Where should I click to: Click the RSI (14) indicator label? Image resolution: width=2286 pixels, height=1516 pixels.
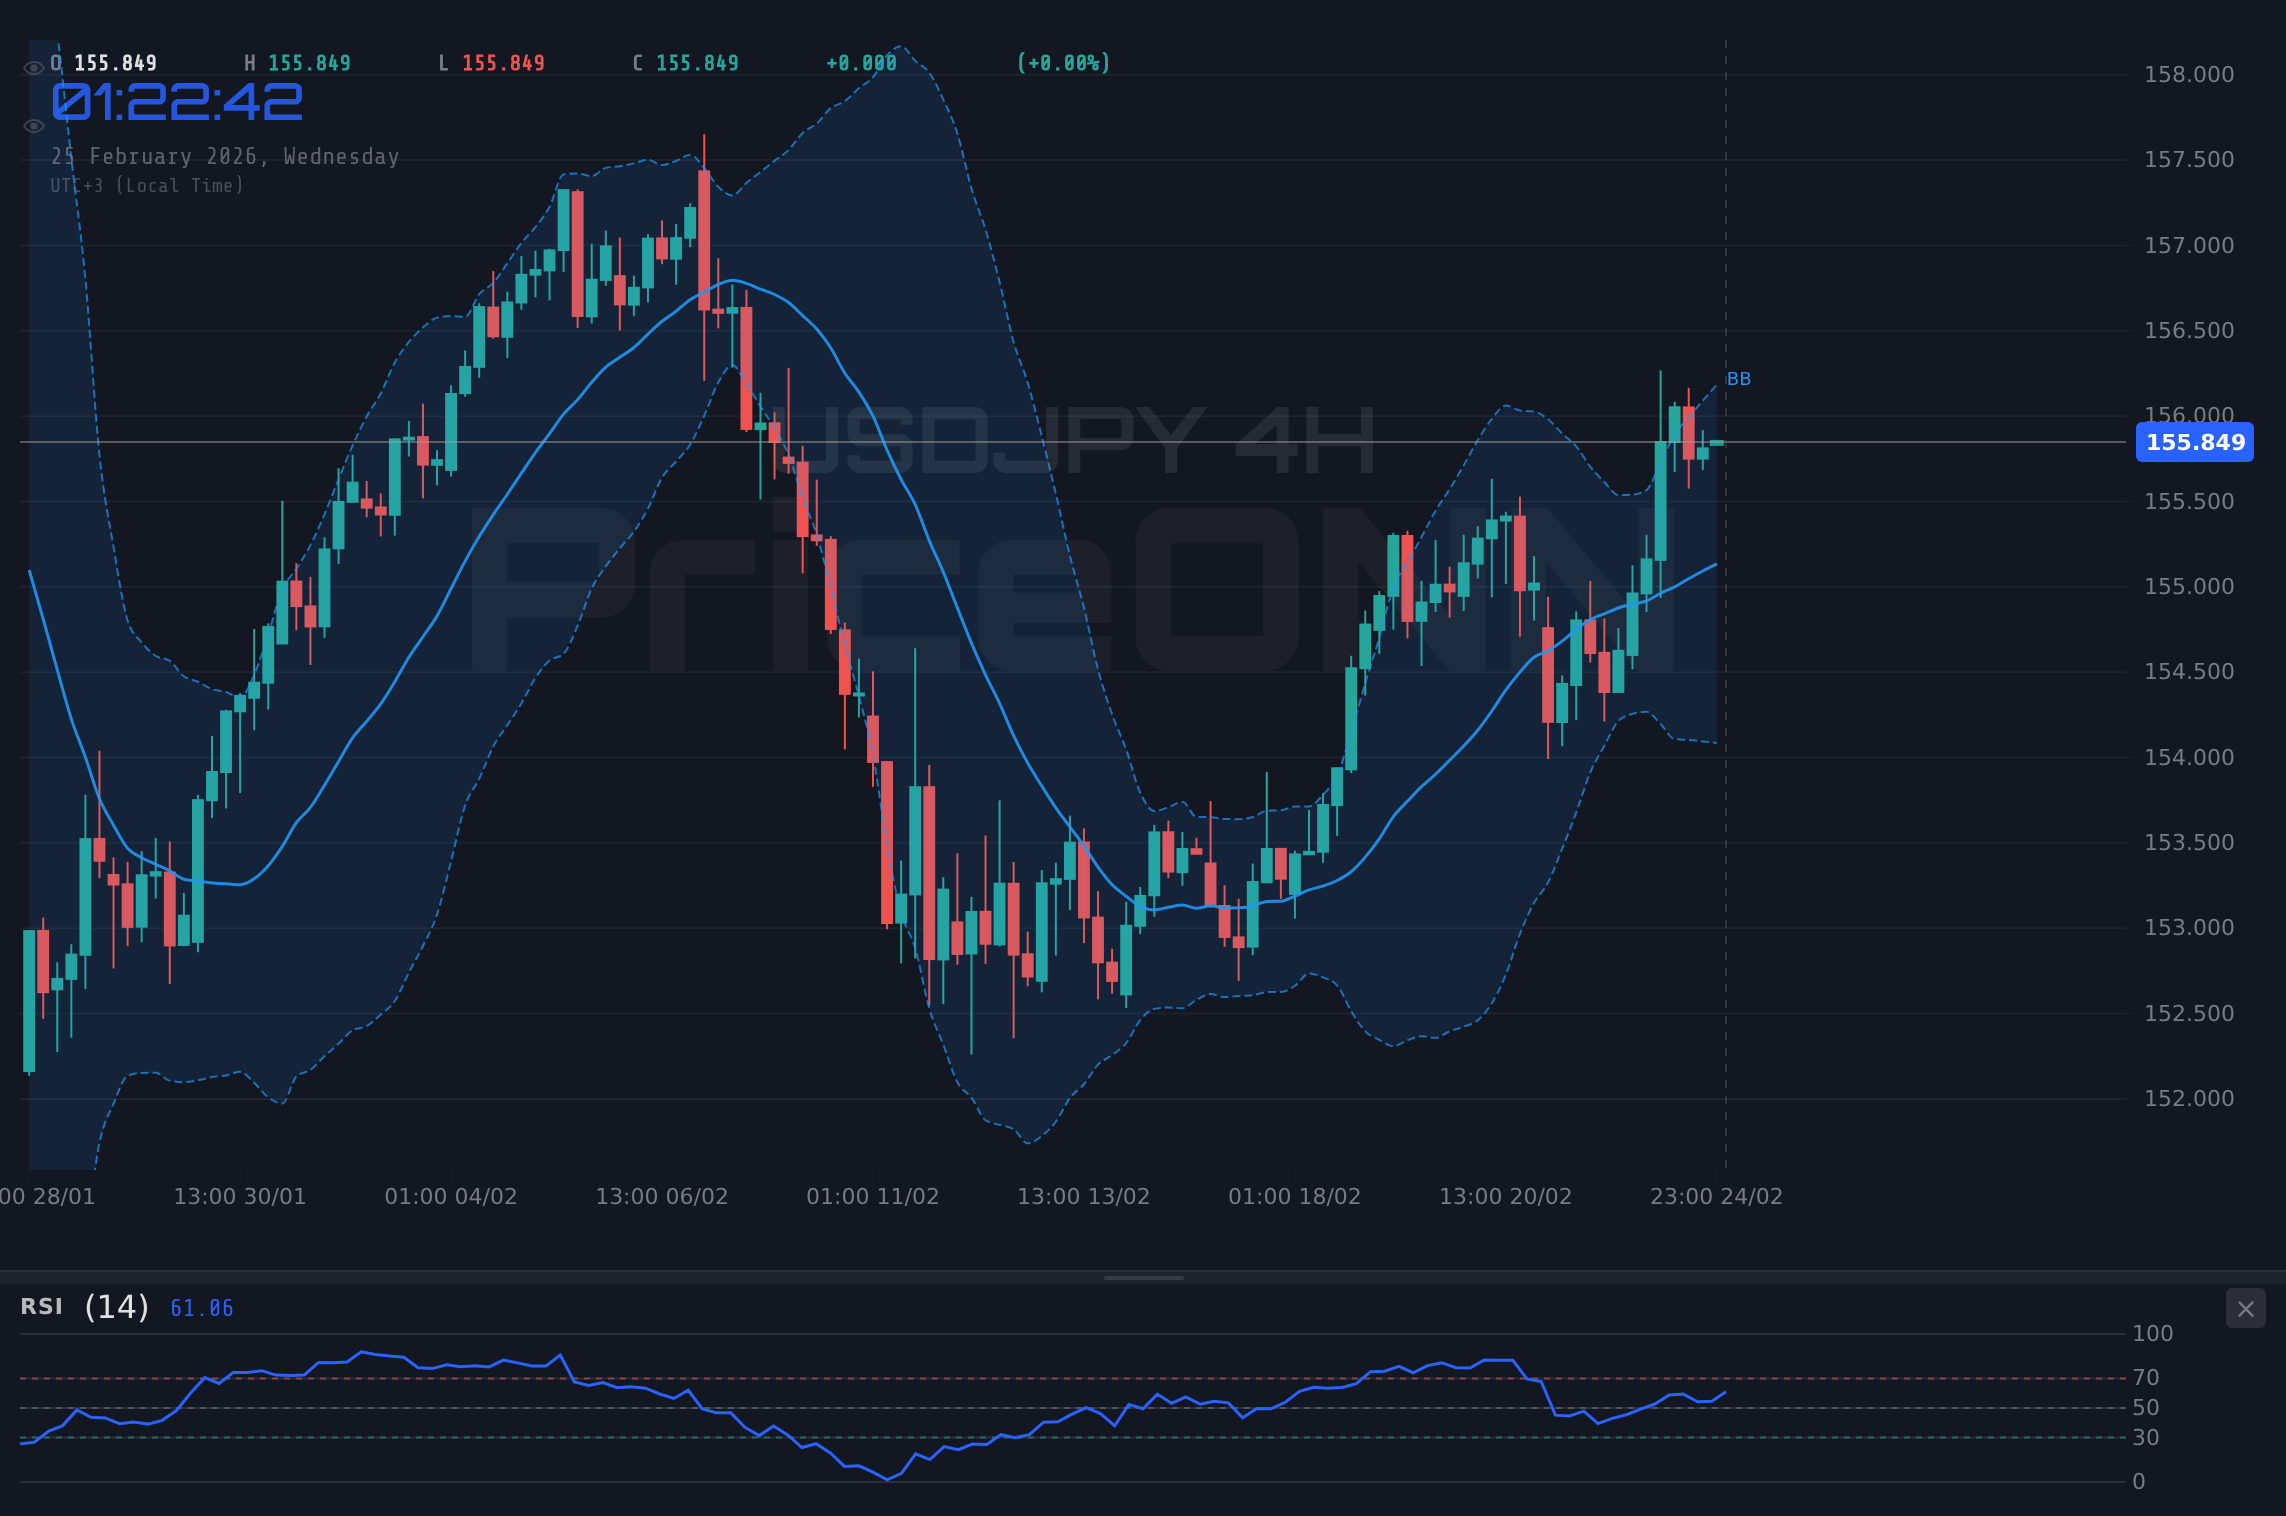84,1307
